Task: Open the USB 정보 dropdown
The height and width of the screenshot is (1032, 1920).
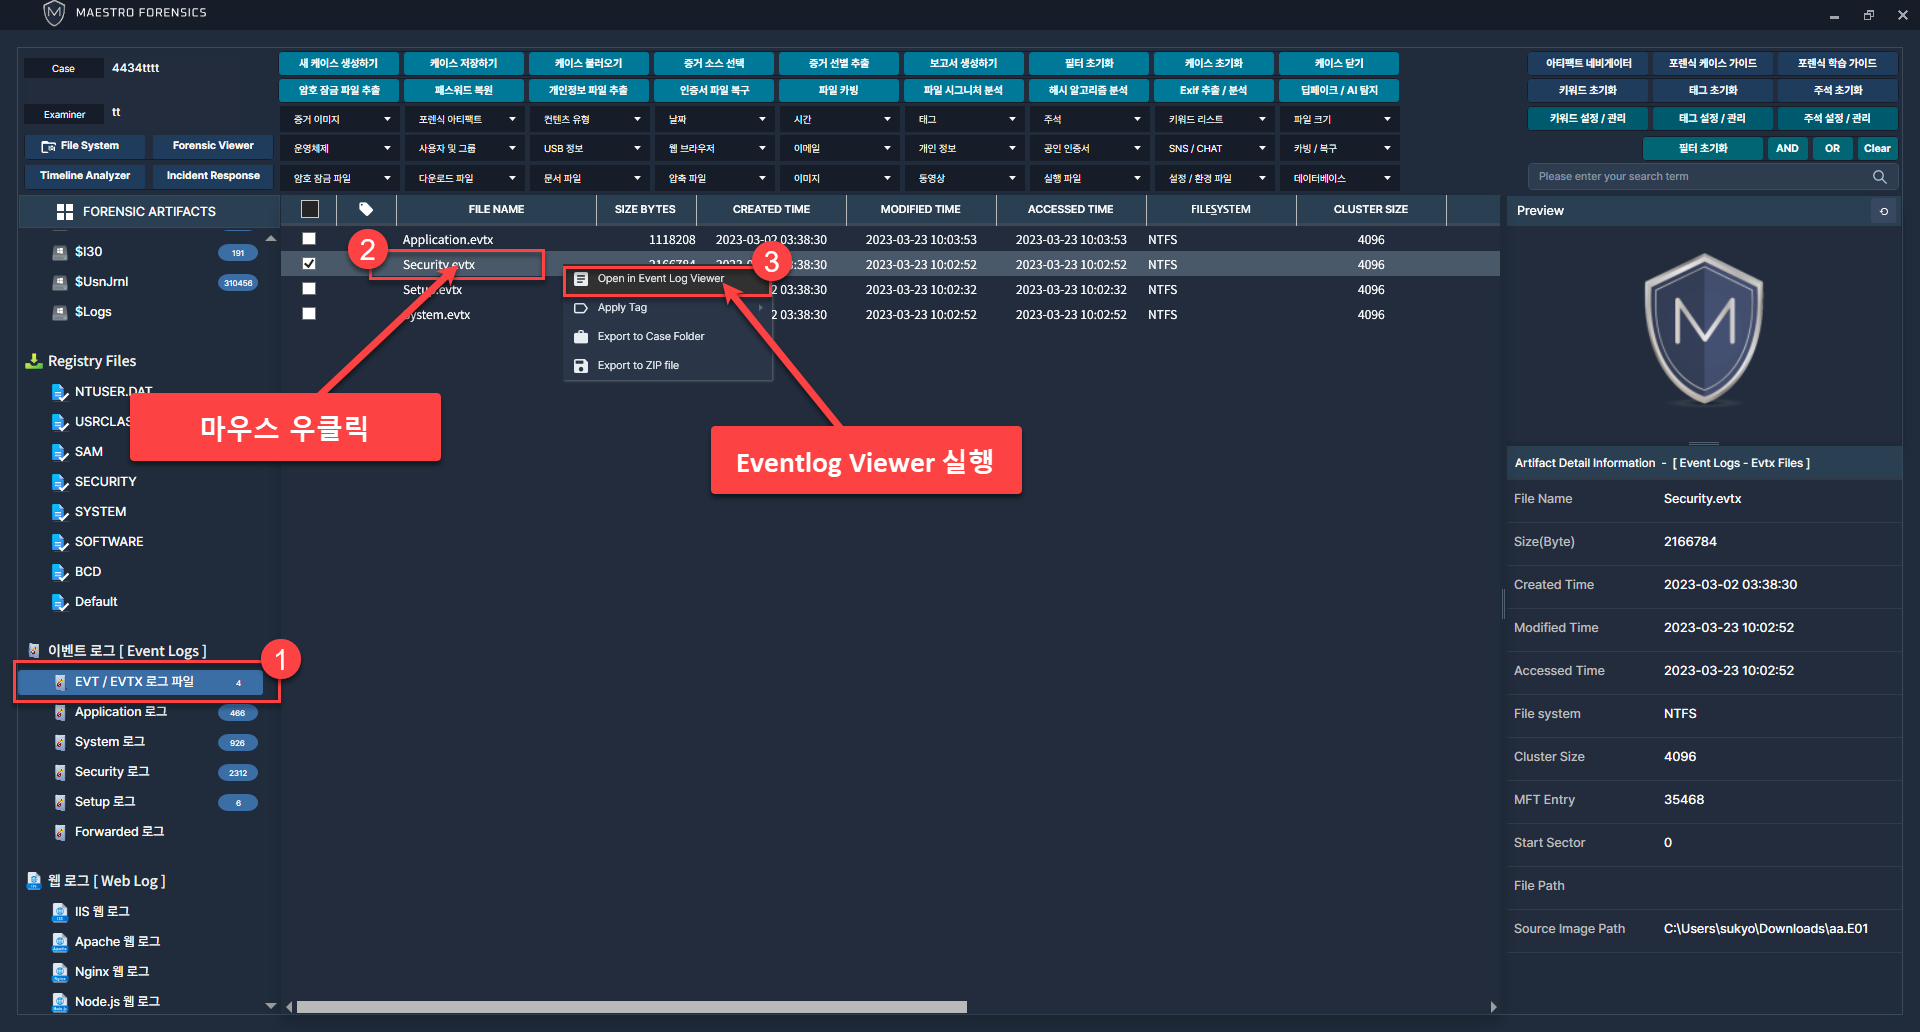Action: pyautogui.click(x=590, y=148)
